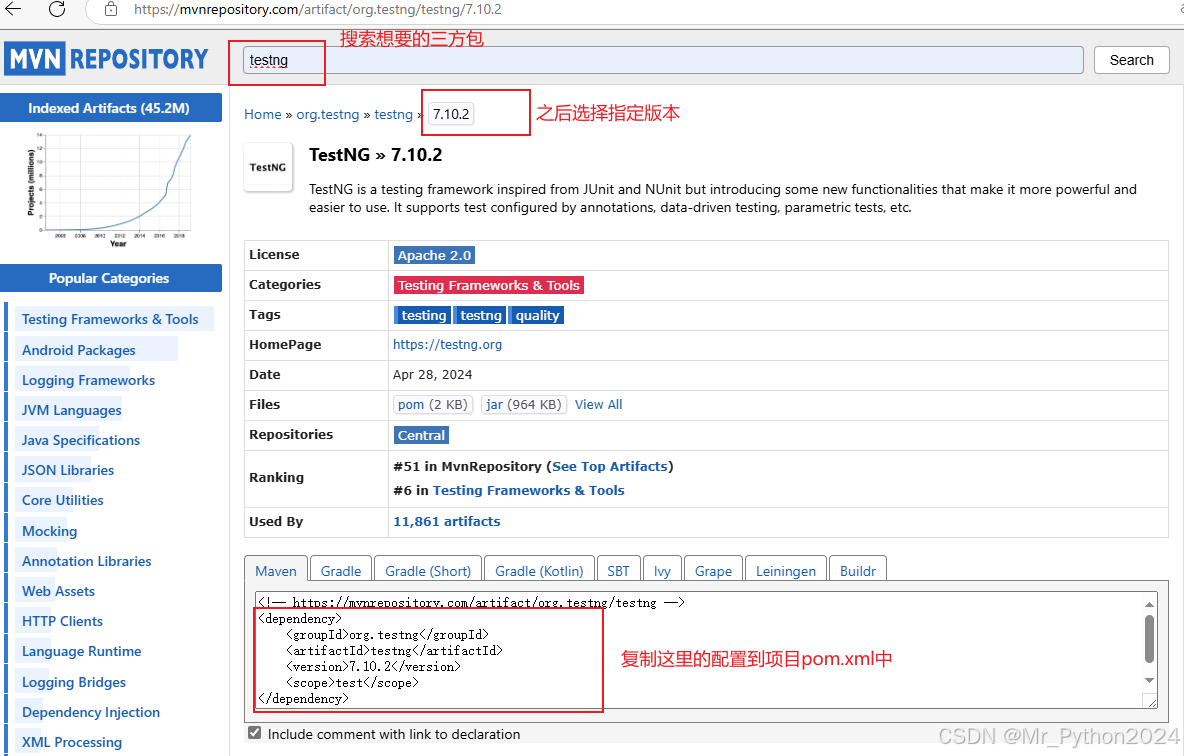Go to Home breadcrumb link

(262, 114)
